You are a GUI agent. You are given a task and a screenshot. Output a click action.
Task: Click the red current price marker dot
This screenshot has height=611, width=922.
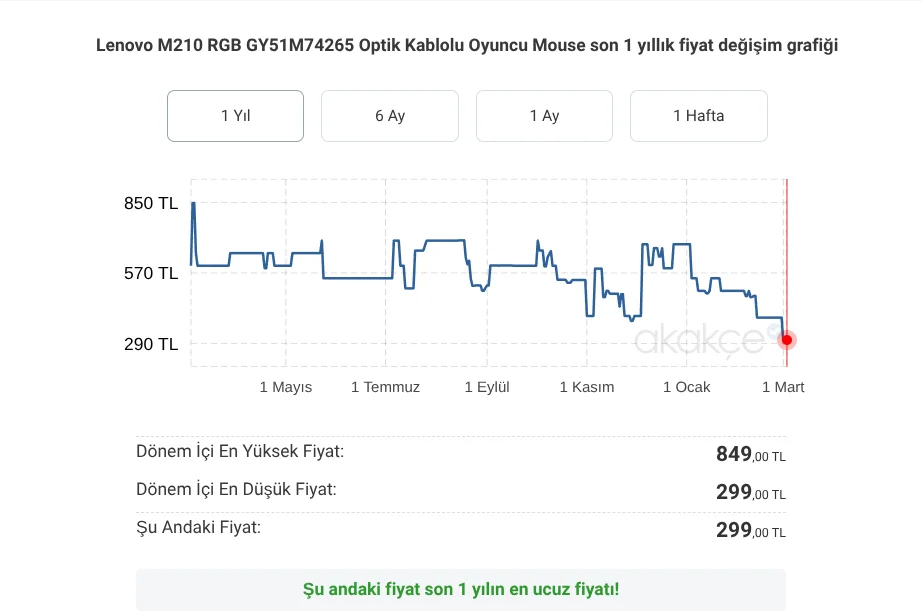point(787,340)
